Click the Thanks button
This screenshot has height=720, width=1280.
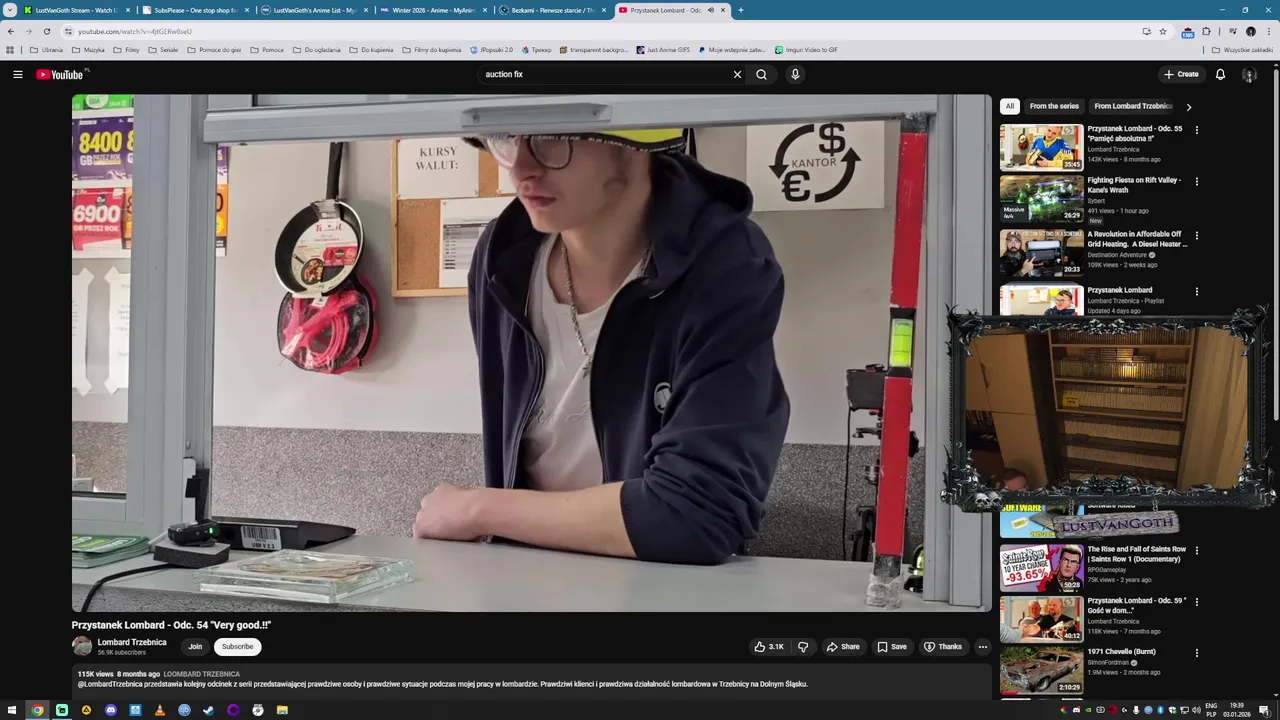(x=943, y=647)
